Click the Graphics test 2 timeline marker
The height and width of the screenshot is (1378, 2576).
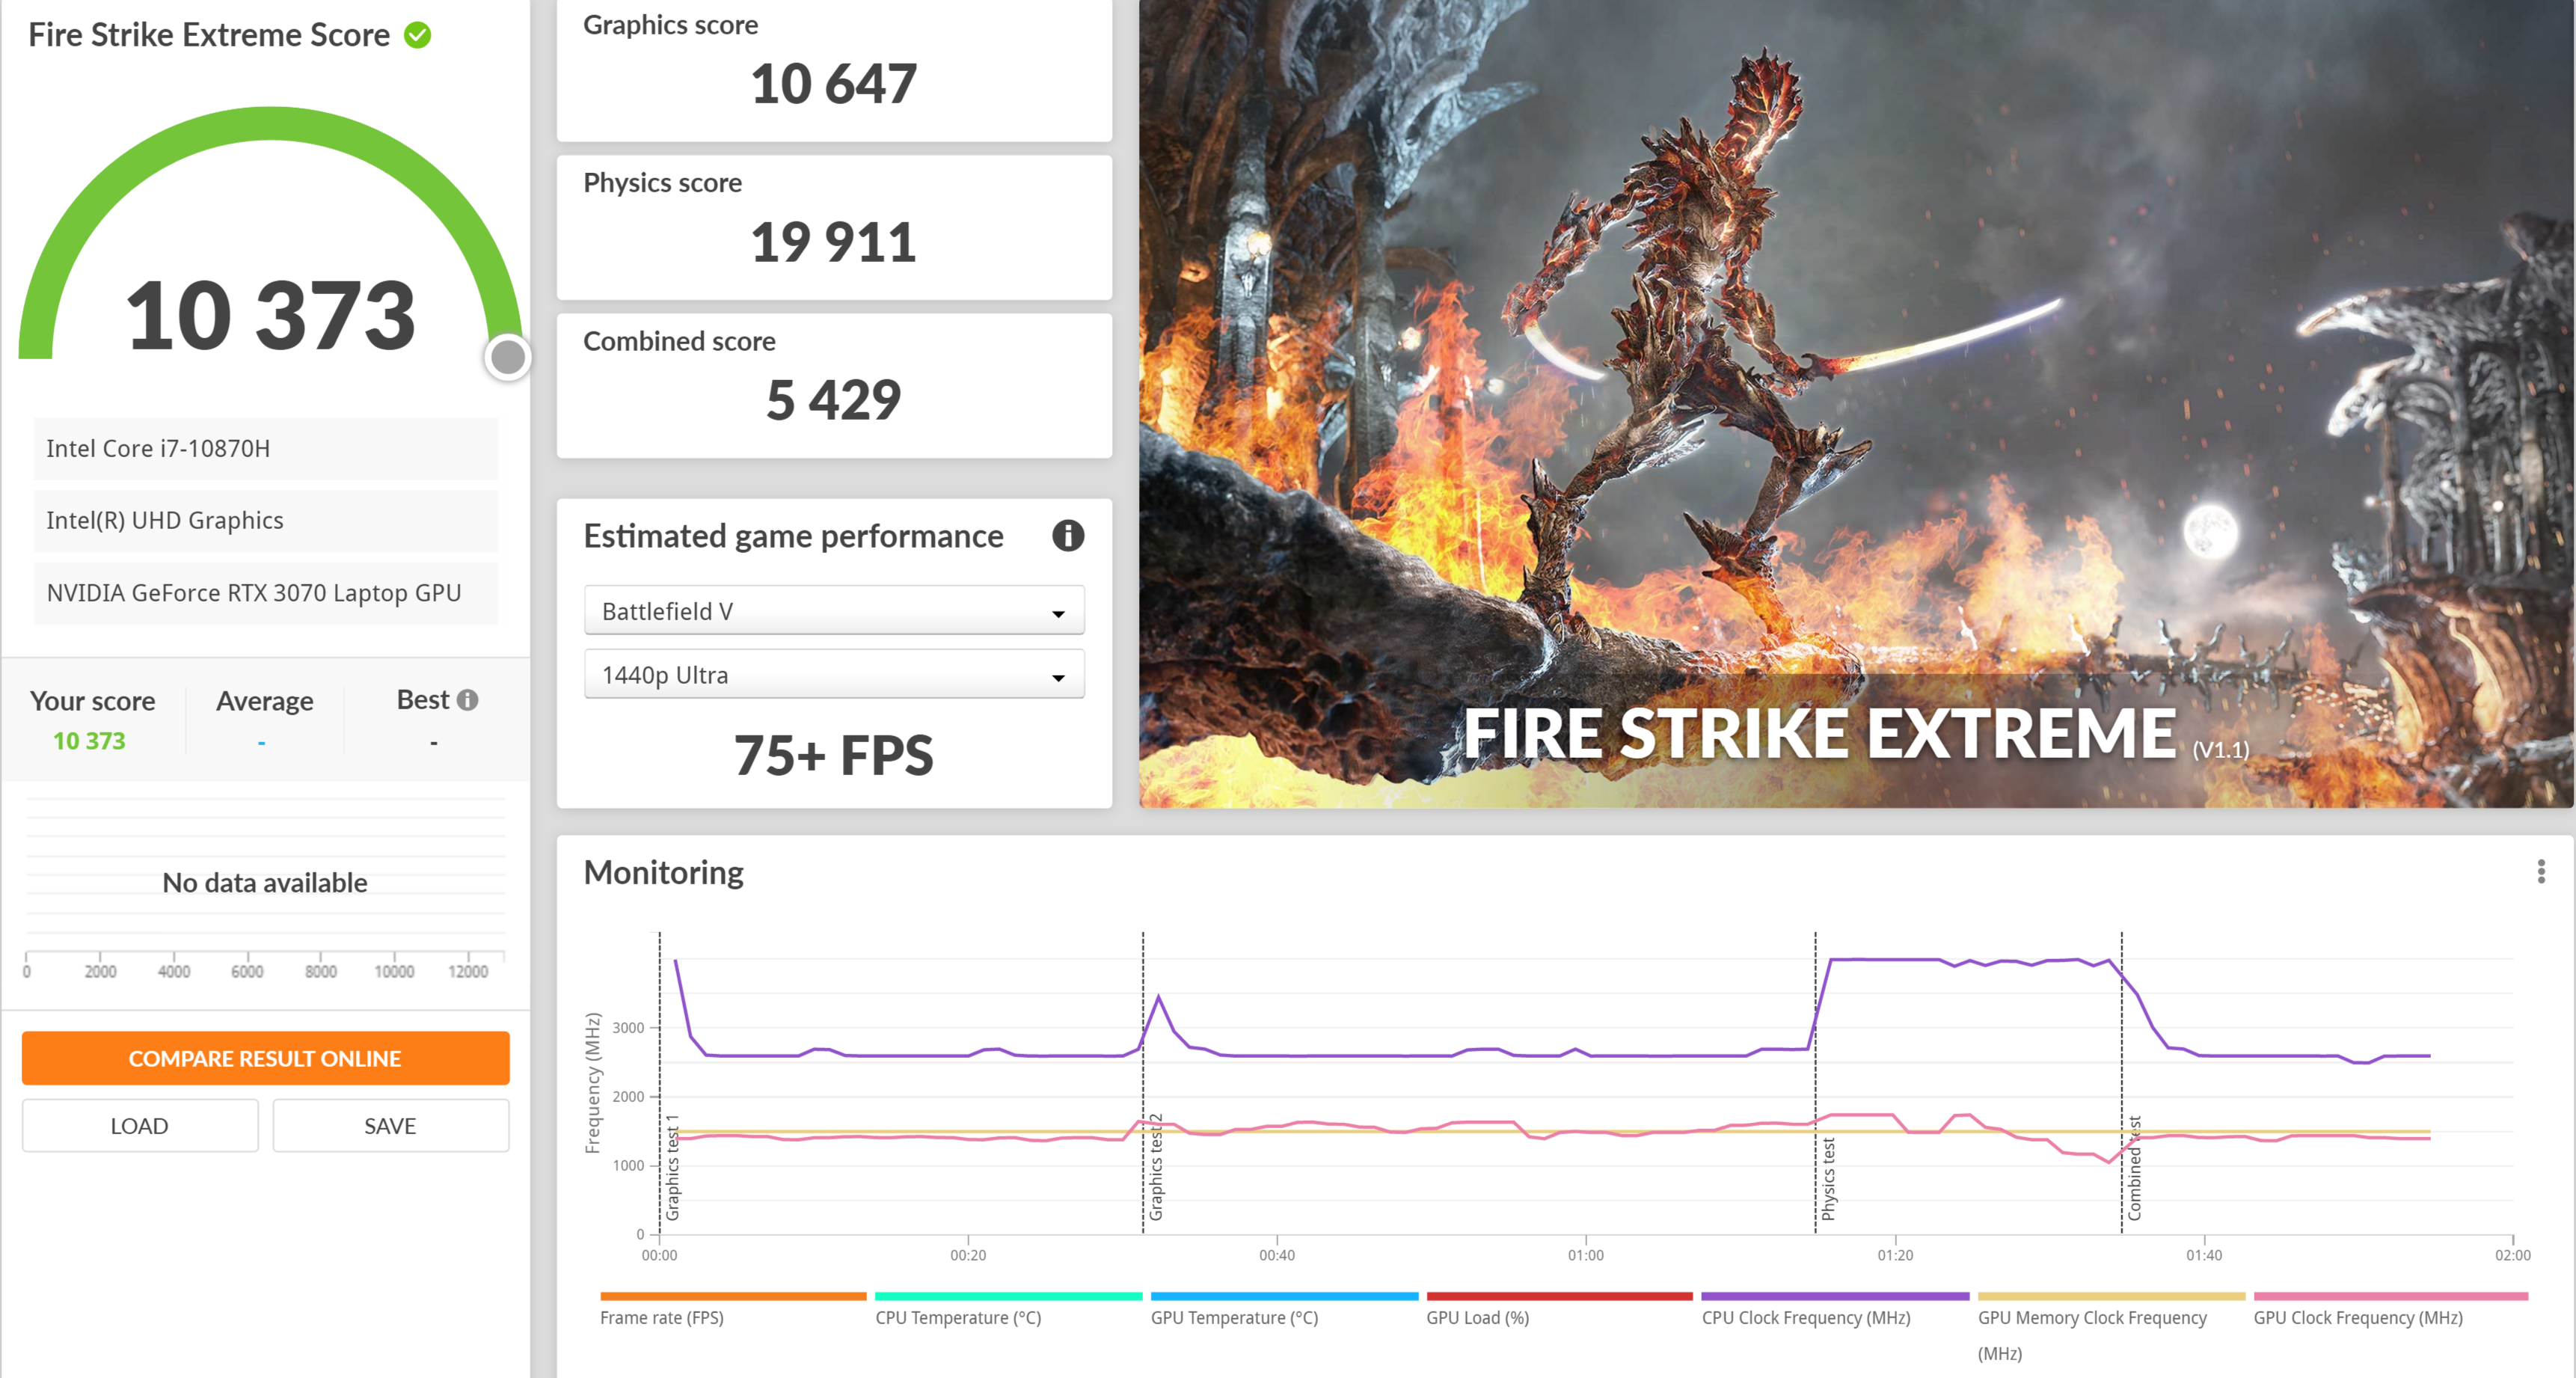[1156, 1167]
